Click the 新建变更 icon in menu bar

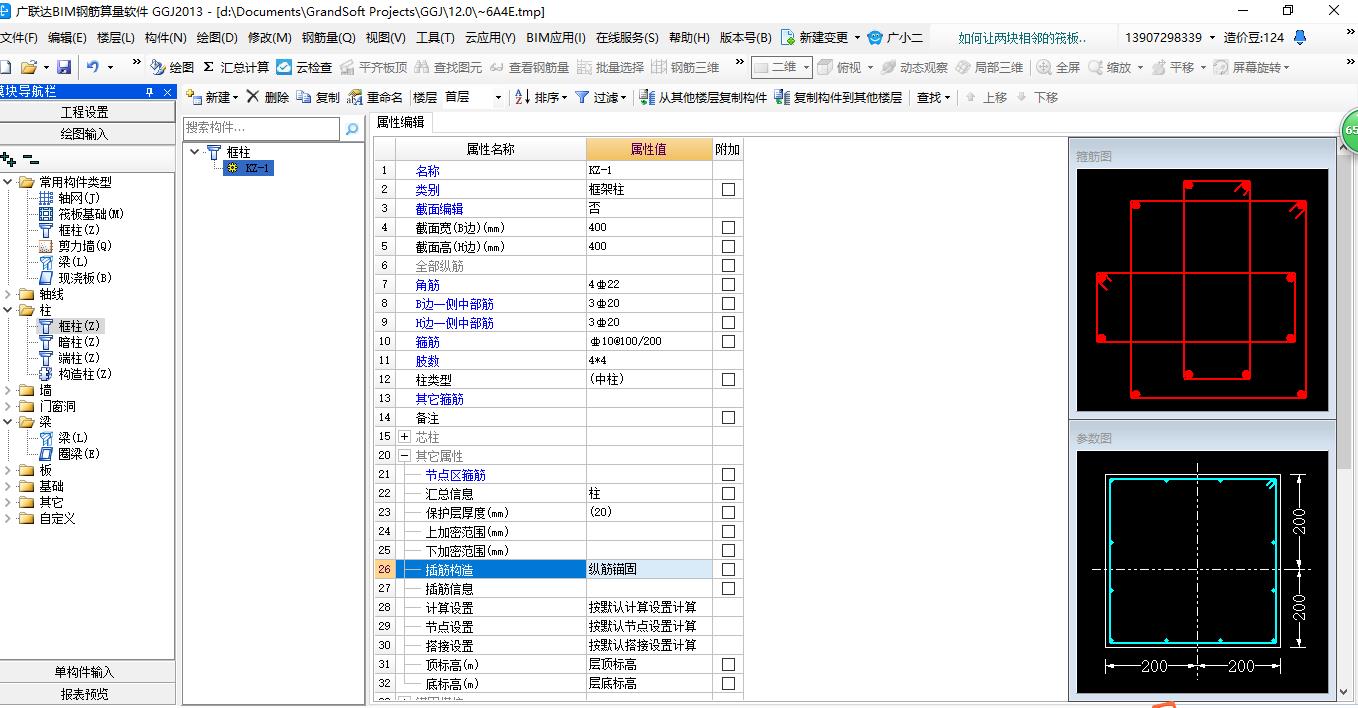point(788,37)
